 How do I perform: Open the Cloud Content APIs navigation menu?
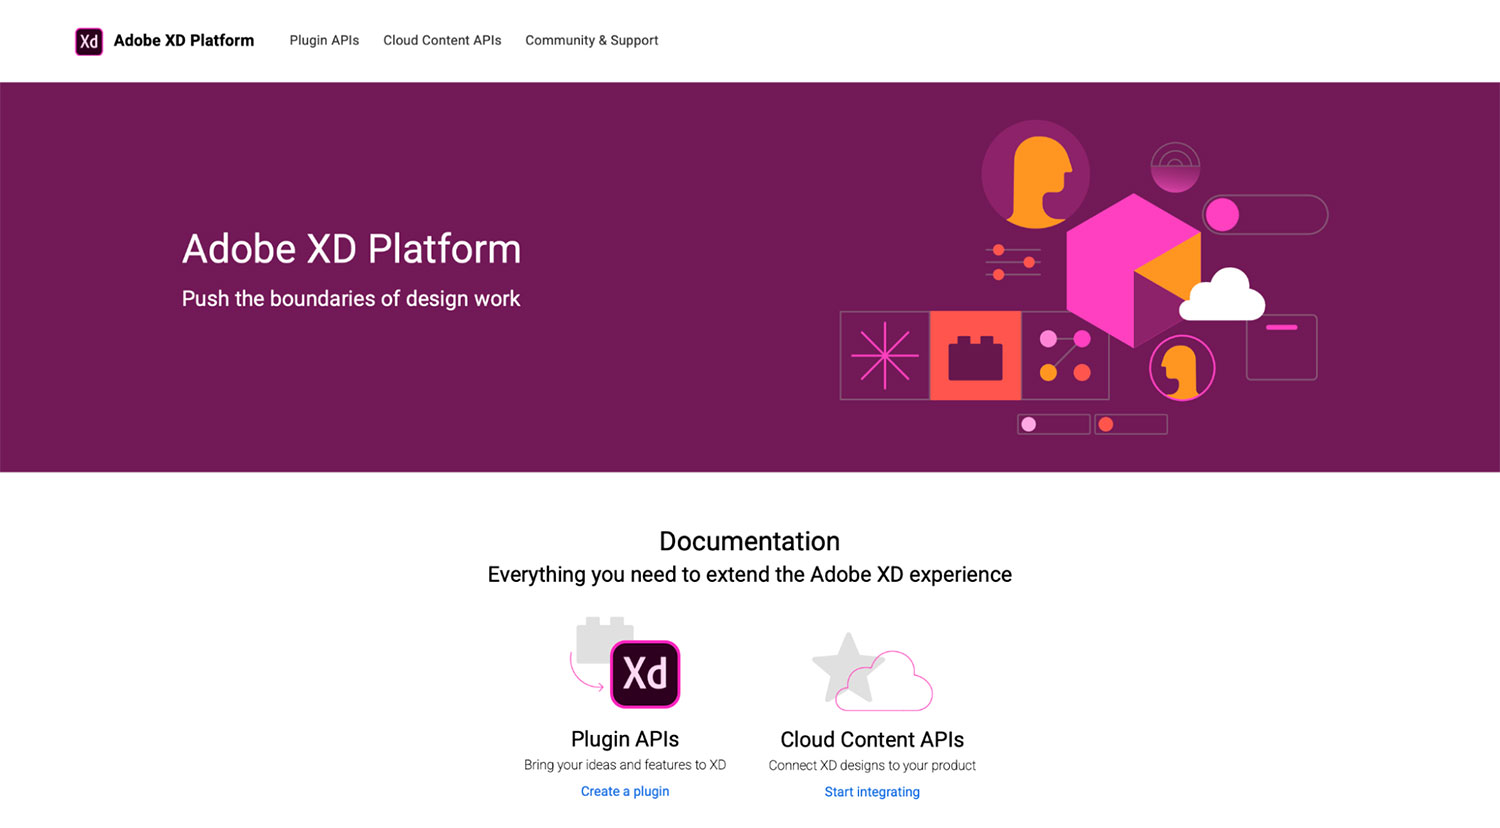(x=442, y=40)
